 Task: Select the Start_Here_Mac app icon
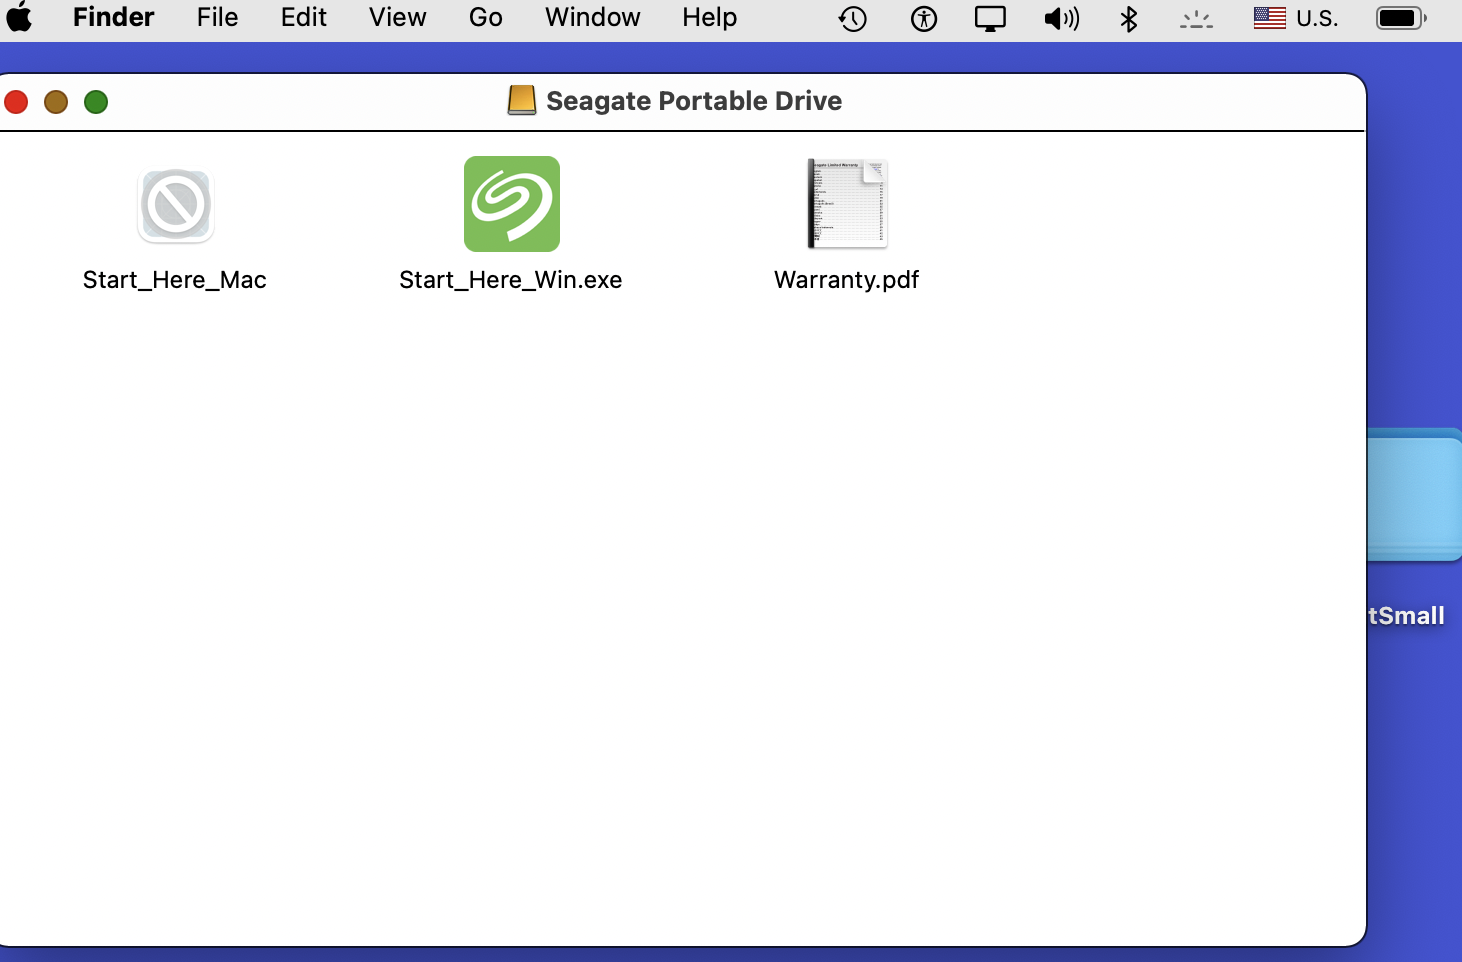(x=175, y=205)
